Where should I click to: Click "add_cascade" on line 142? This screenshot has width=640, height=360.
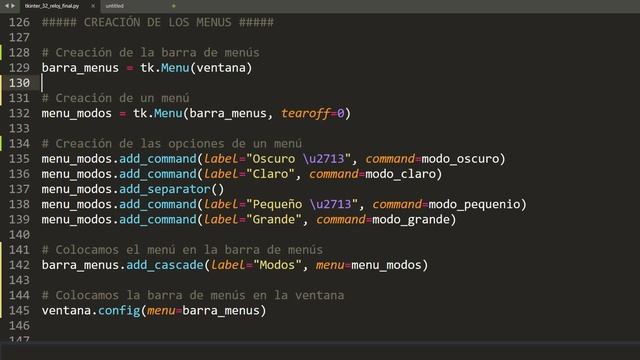(165, 265)
